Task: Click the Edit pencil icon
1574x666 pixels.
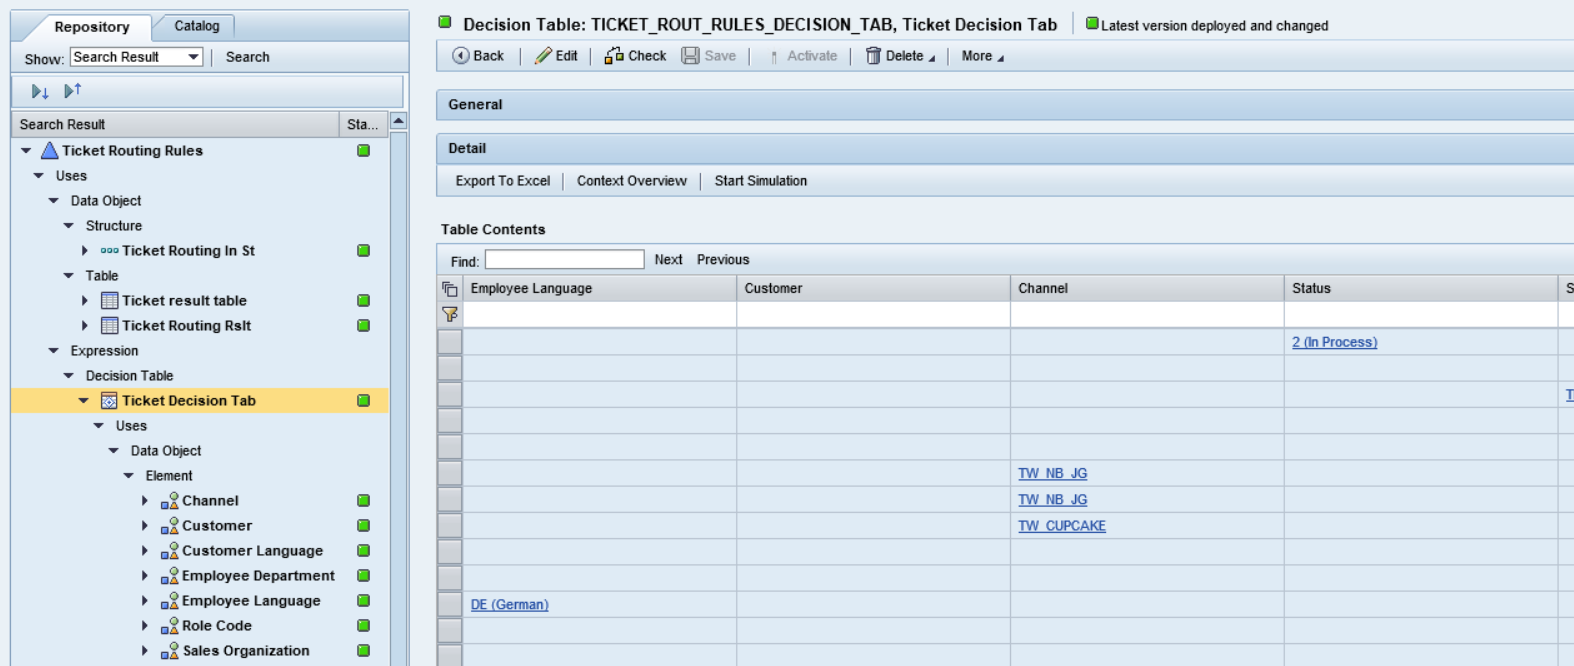Action: (x=543, y=56)
